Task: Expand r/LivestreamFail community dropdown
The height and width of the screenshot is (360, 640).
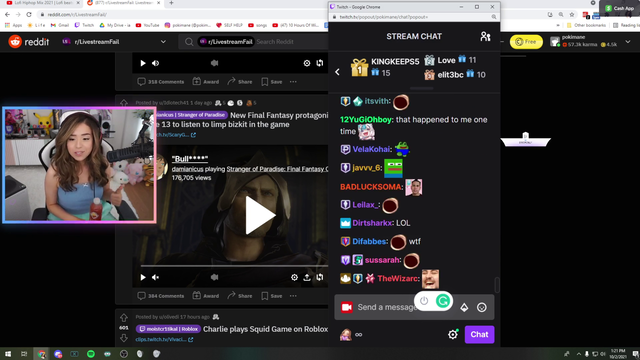Action: pos(163,42)
